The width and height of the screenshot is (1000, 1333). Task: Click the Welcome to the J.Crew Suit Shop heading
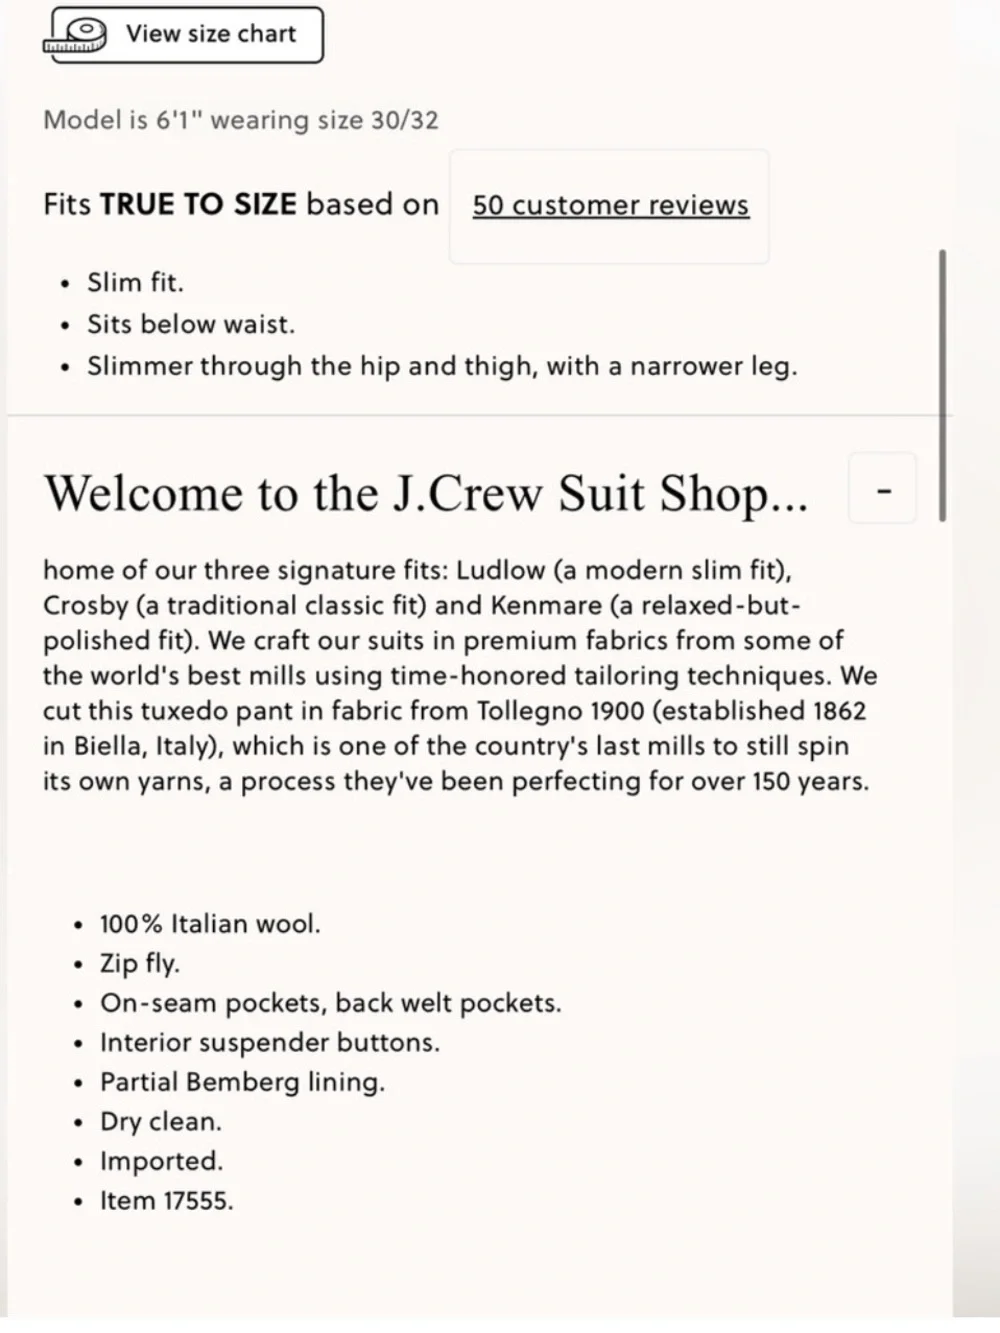pos(426,492)
